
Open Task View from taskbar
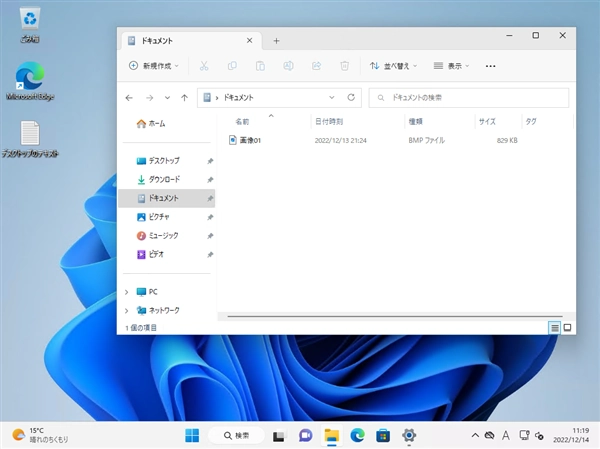click(279, 436)
